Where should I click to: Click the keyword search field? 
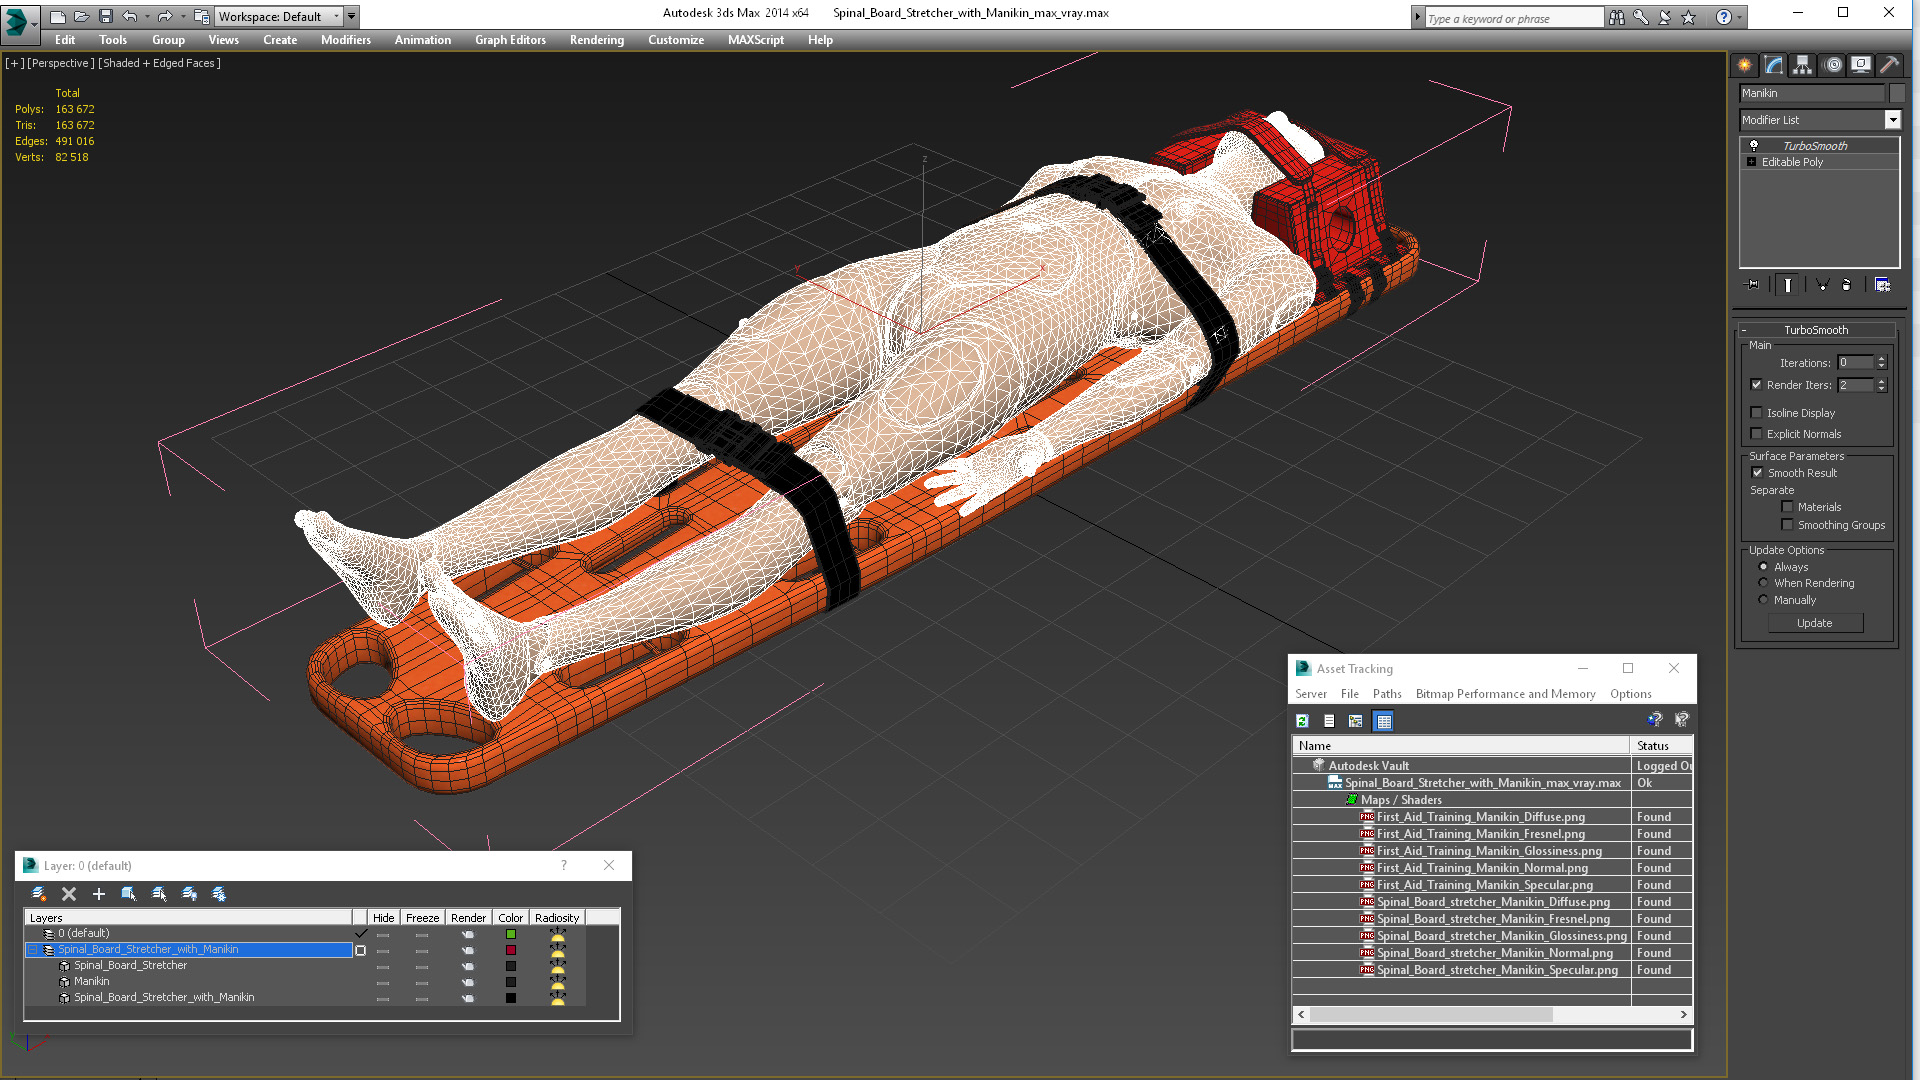pos(1512,18)
